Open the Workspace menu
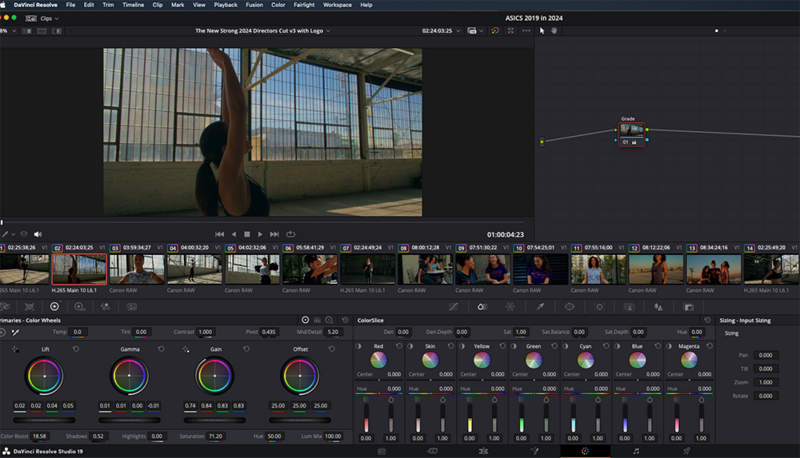 point(337,5)
